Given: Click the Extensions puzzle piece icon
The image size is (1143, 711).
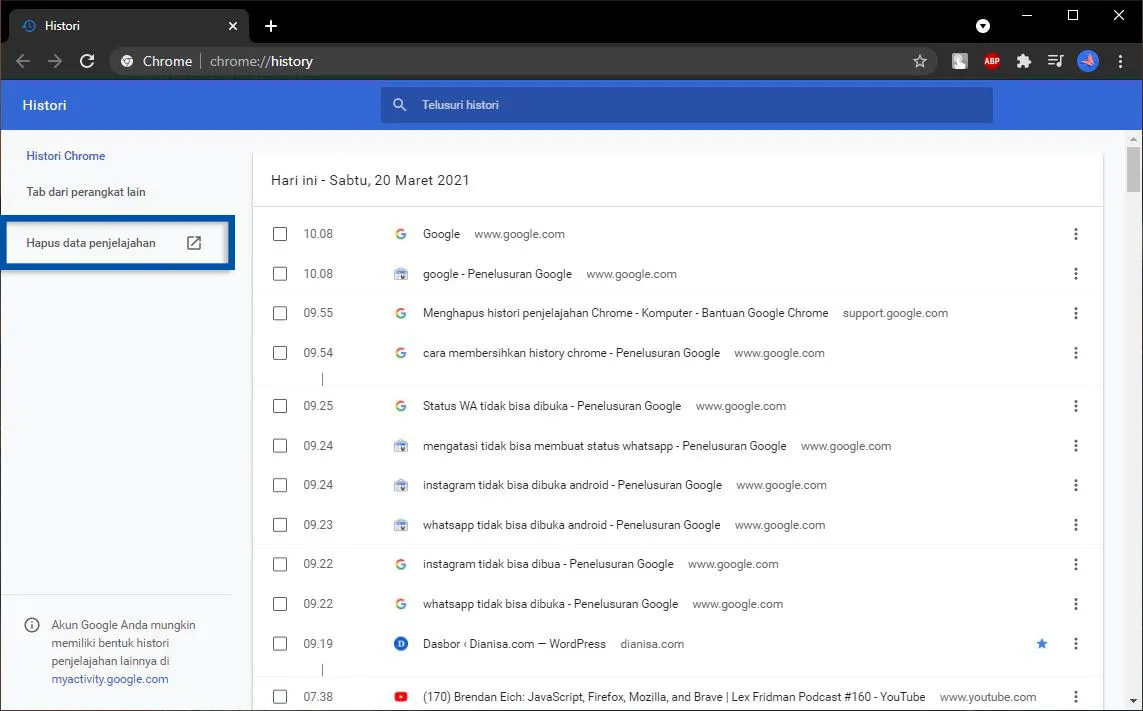Looking at the screenshot, I should click(1023, 61).
